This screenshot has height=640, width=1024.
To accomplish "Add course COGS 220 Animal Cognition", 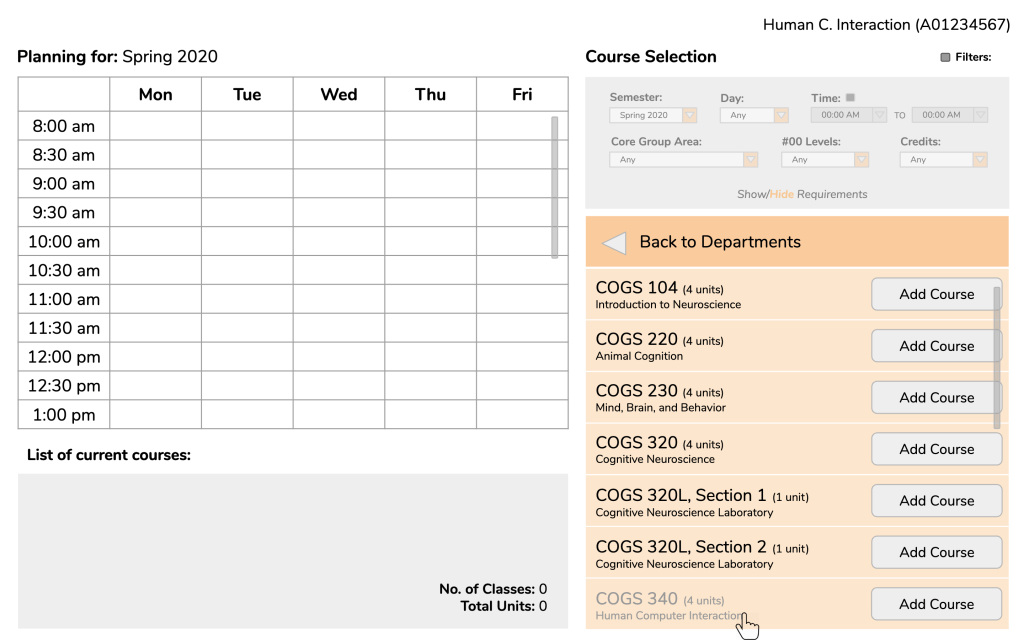I will [x=936, y=346].
